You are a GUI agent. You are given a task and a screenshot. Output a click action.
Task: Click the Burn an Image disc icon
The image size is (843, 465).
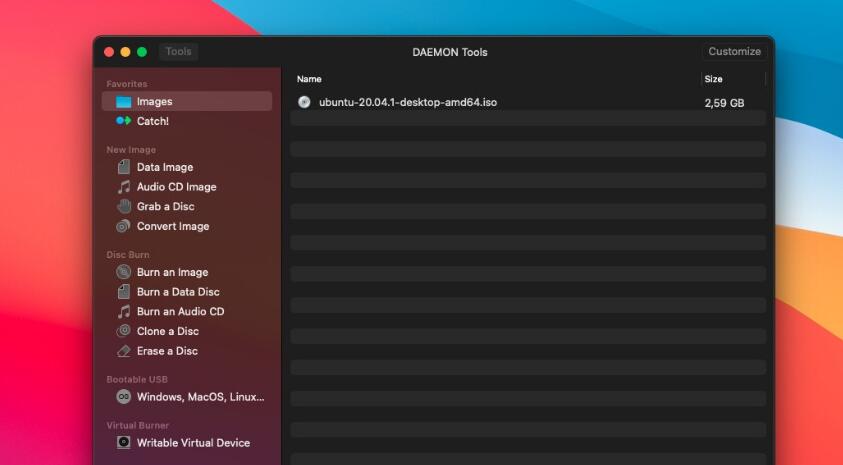[x=124, y=272]
